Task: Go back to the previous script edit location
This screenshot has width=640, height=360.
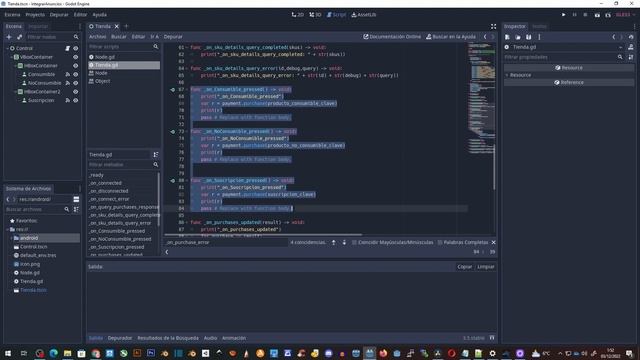Action: click(485, 37)
